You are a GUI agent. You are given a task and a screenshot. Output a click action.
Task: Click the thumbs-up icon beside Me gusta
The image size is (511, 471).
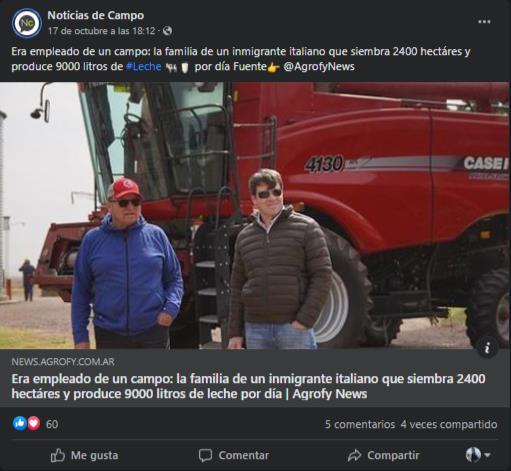[x=58, y=455]
